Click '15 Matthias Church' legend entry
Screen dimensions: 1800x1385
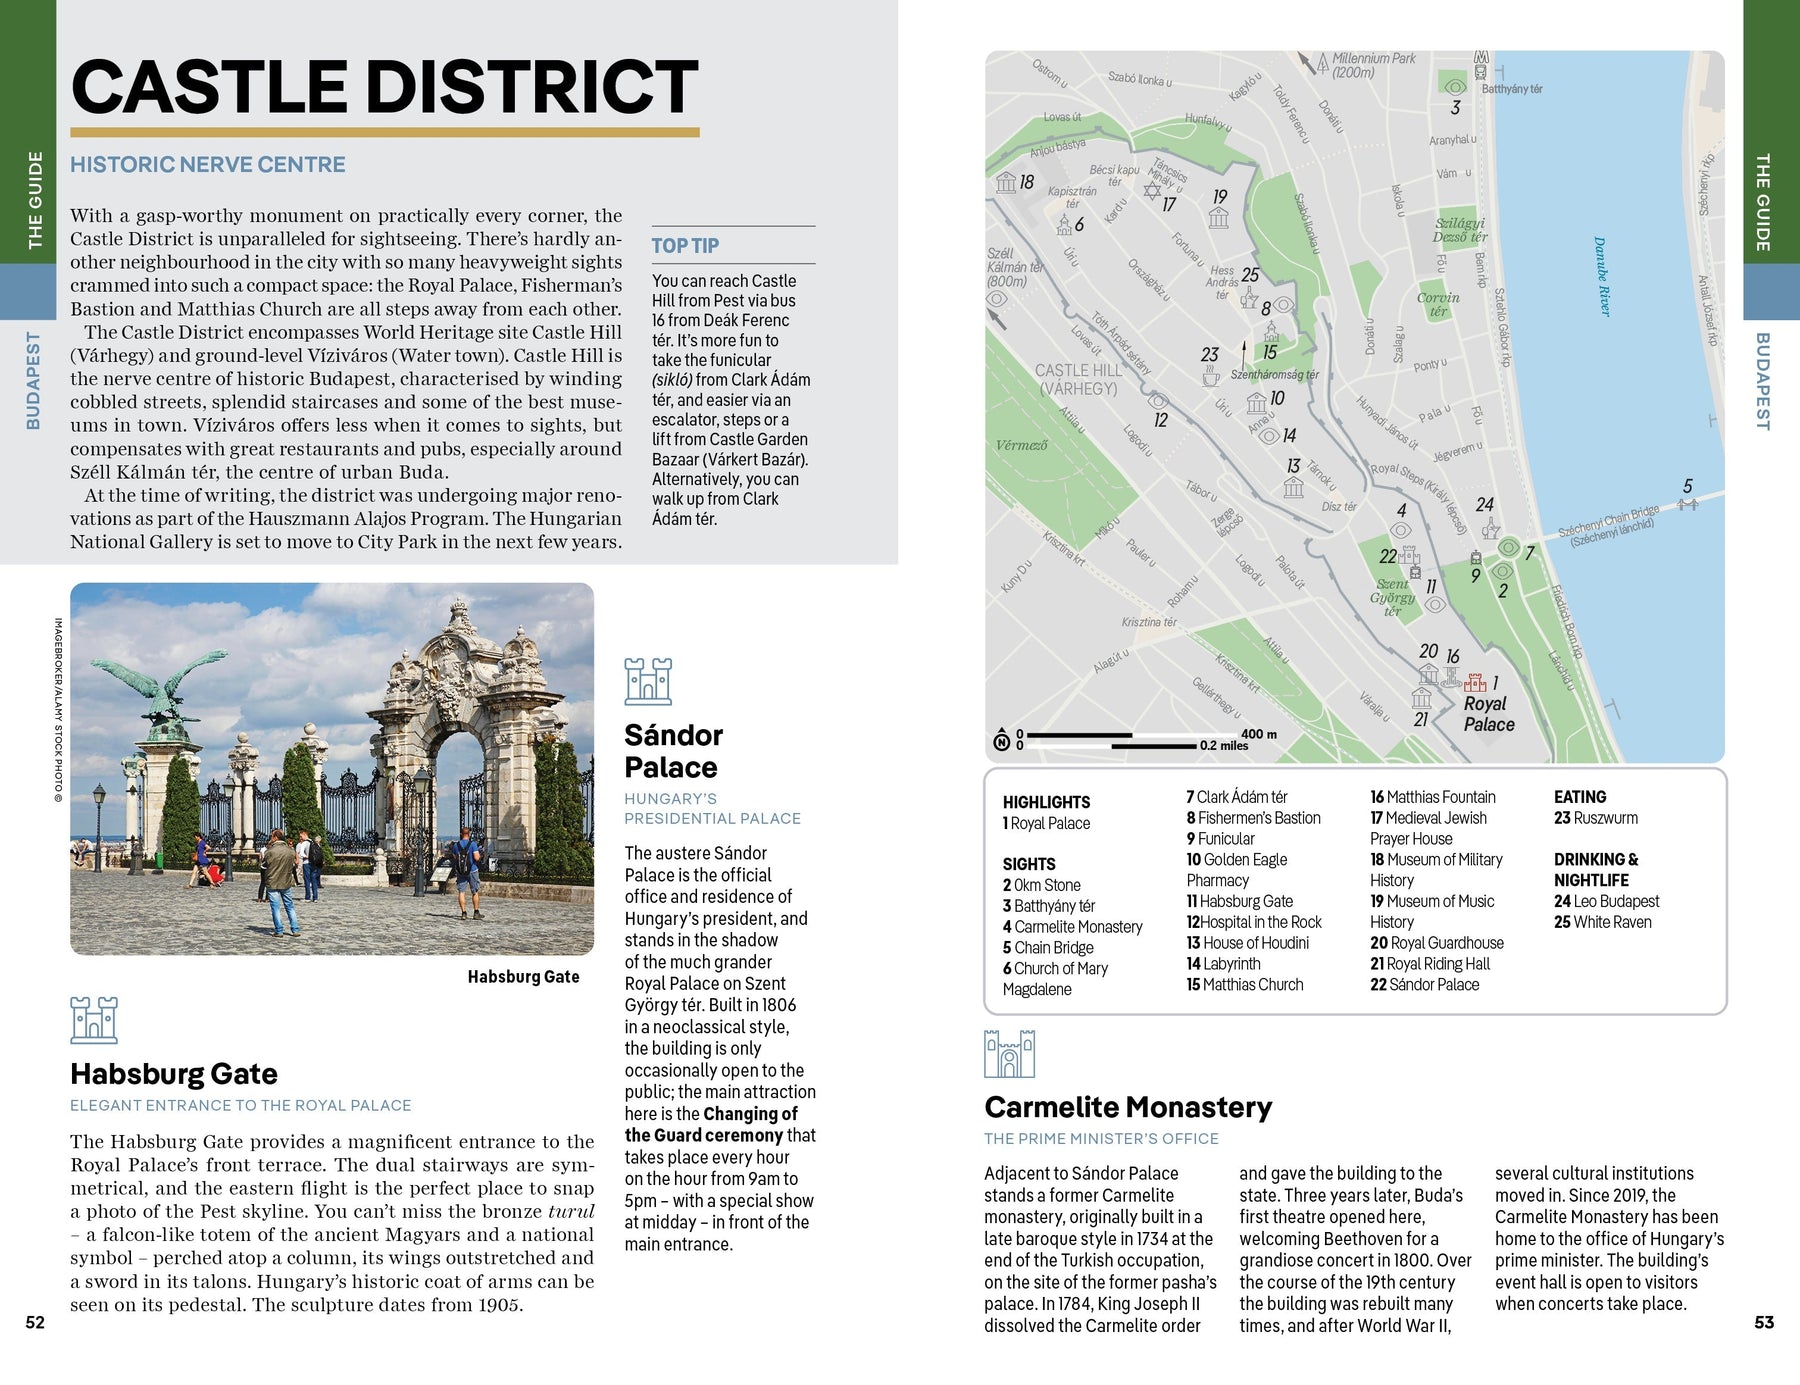pyautogui.click(x=1245, y=985)
